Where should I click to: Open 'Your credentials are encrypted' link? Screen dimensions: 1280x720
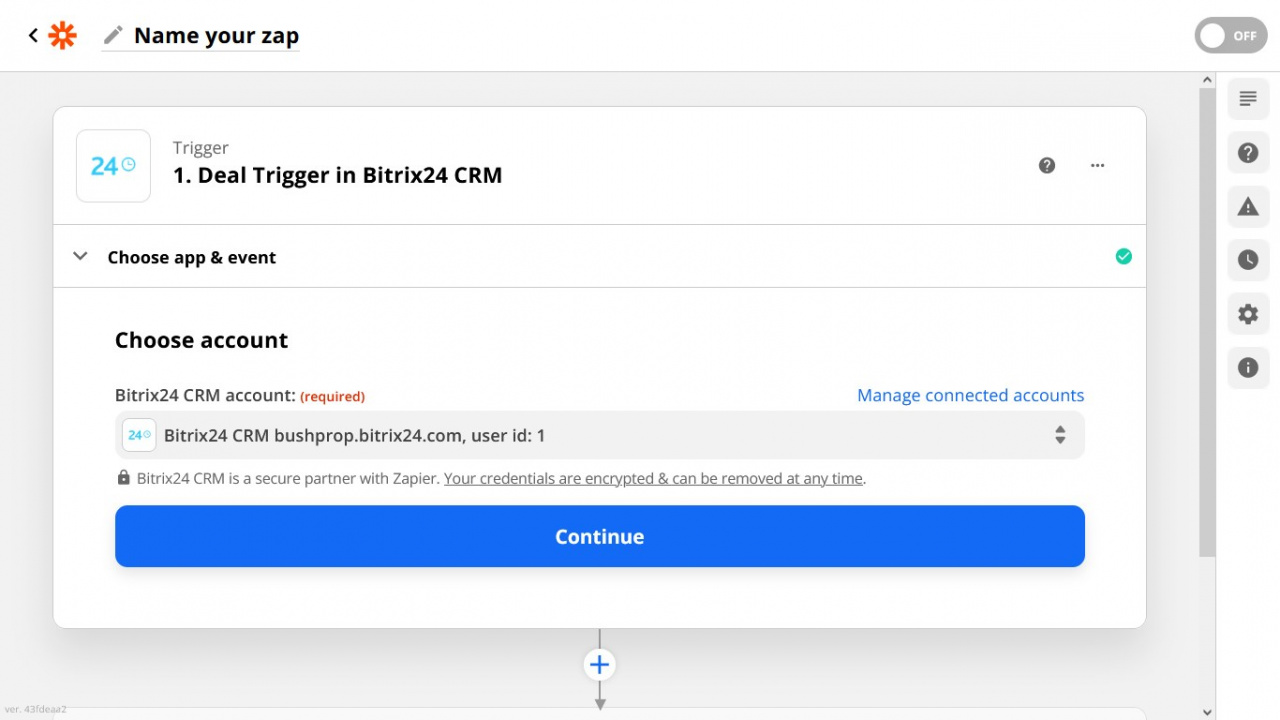tap(653, 479)
